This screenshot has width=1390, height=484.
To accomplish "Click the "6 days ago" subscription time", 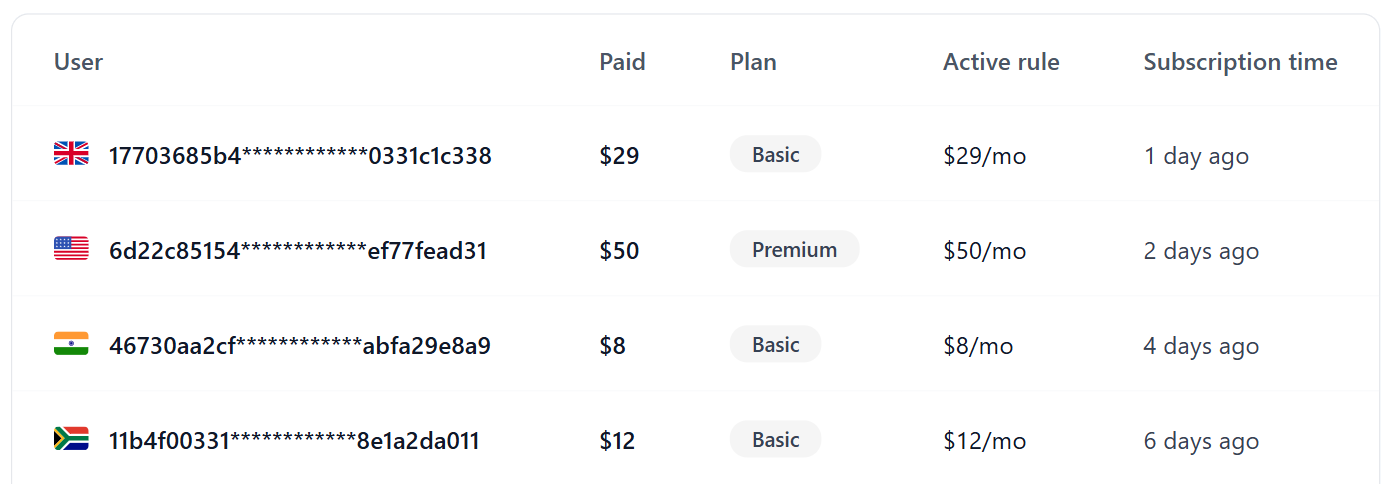I will coord(1201,441).
